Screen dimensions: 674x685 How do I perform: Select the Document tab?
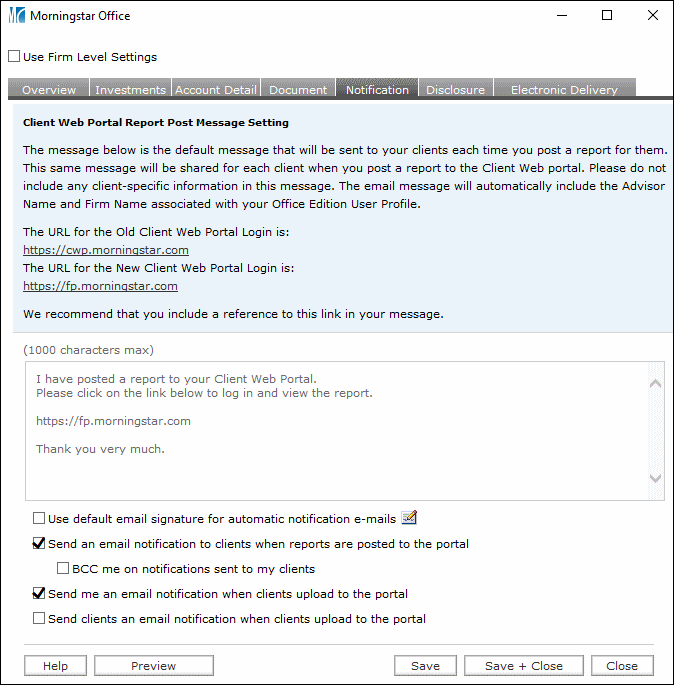(298, 89)
